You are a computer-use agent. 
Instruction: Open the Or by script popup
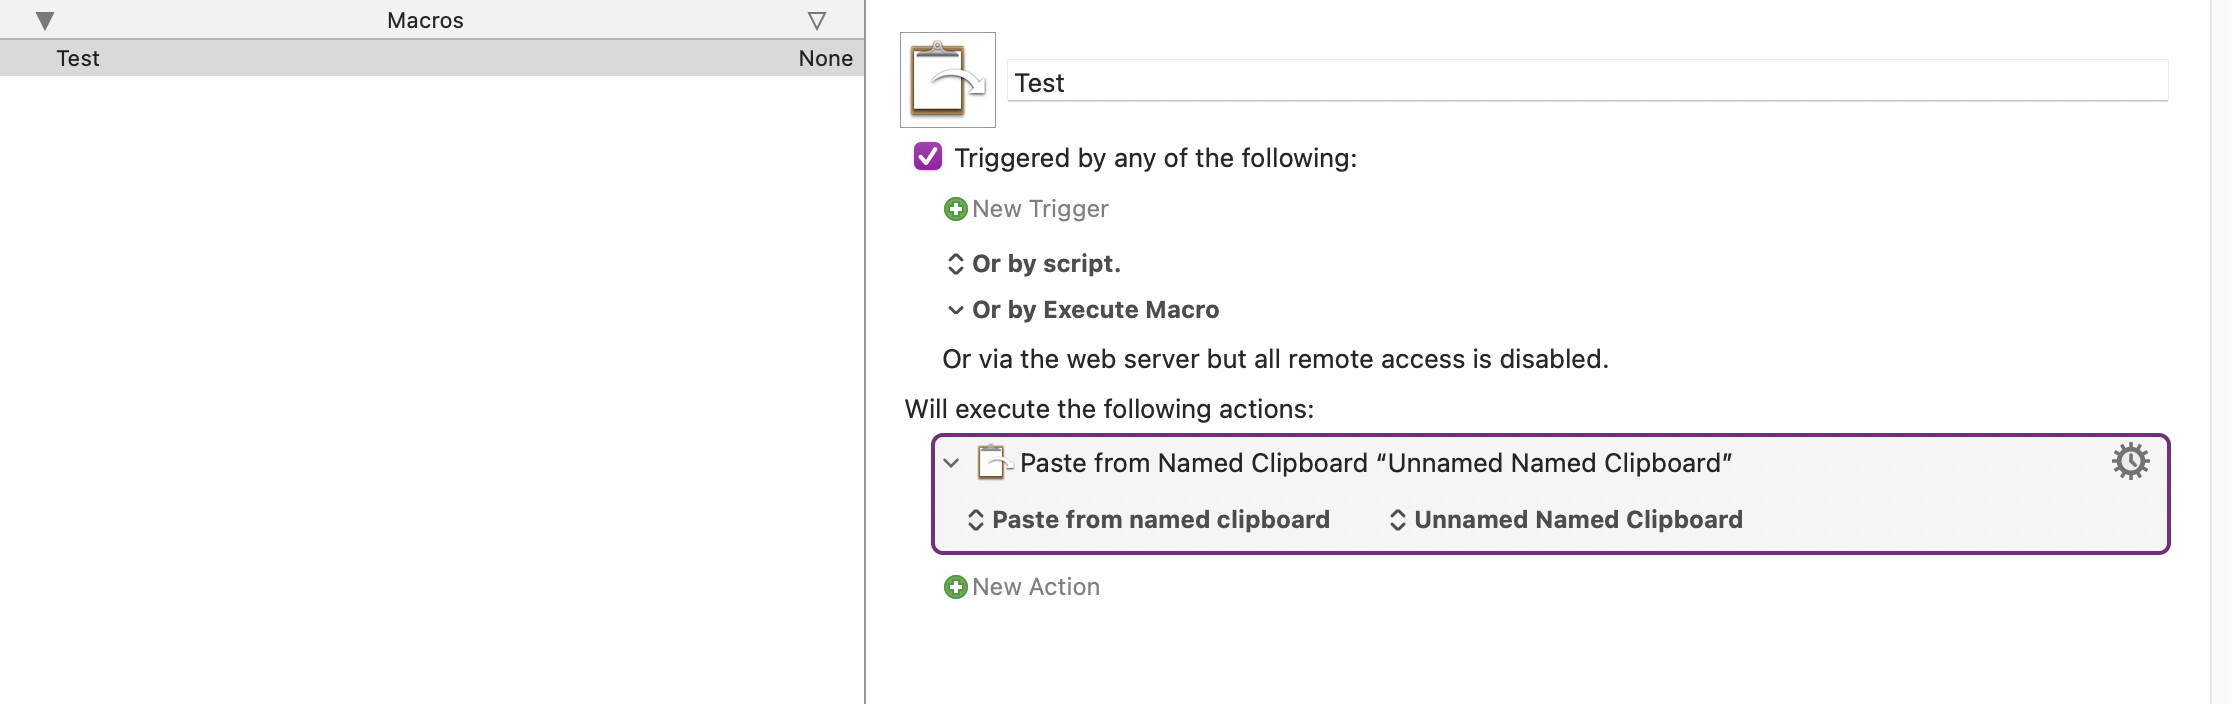tap(1033, 264)
